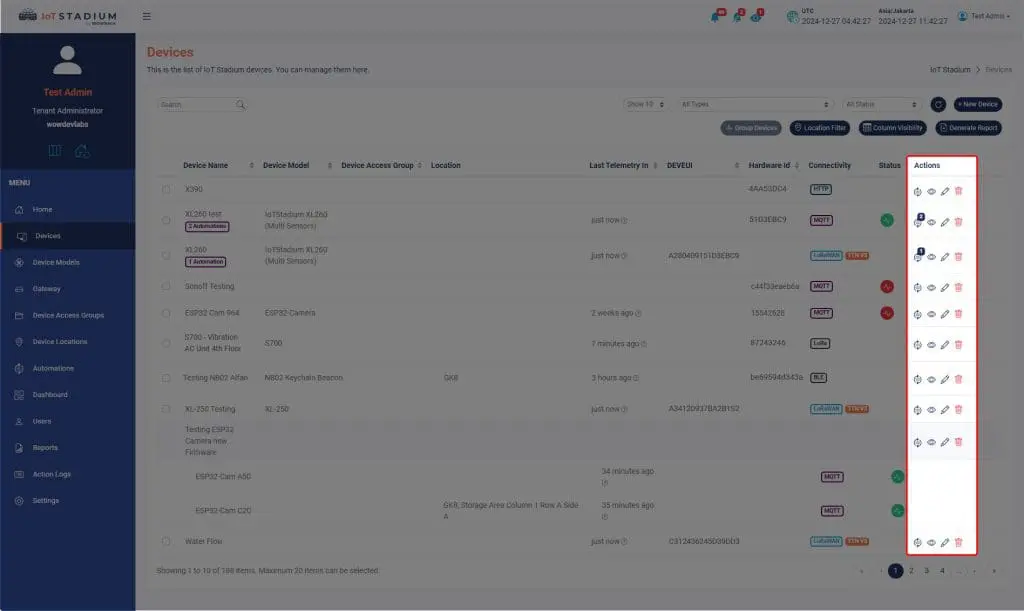1024x611 pixels.
Task: Toggle the hamburger sidebar menu icon
Action: (147, 17)
